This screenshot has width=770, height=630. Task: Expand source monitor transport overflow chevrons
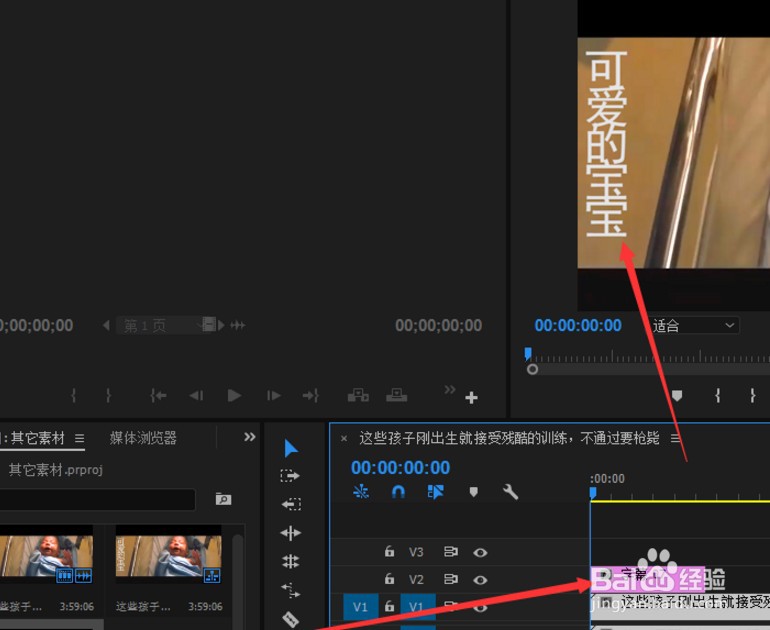coord(450,389)
